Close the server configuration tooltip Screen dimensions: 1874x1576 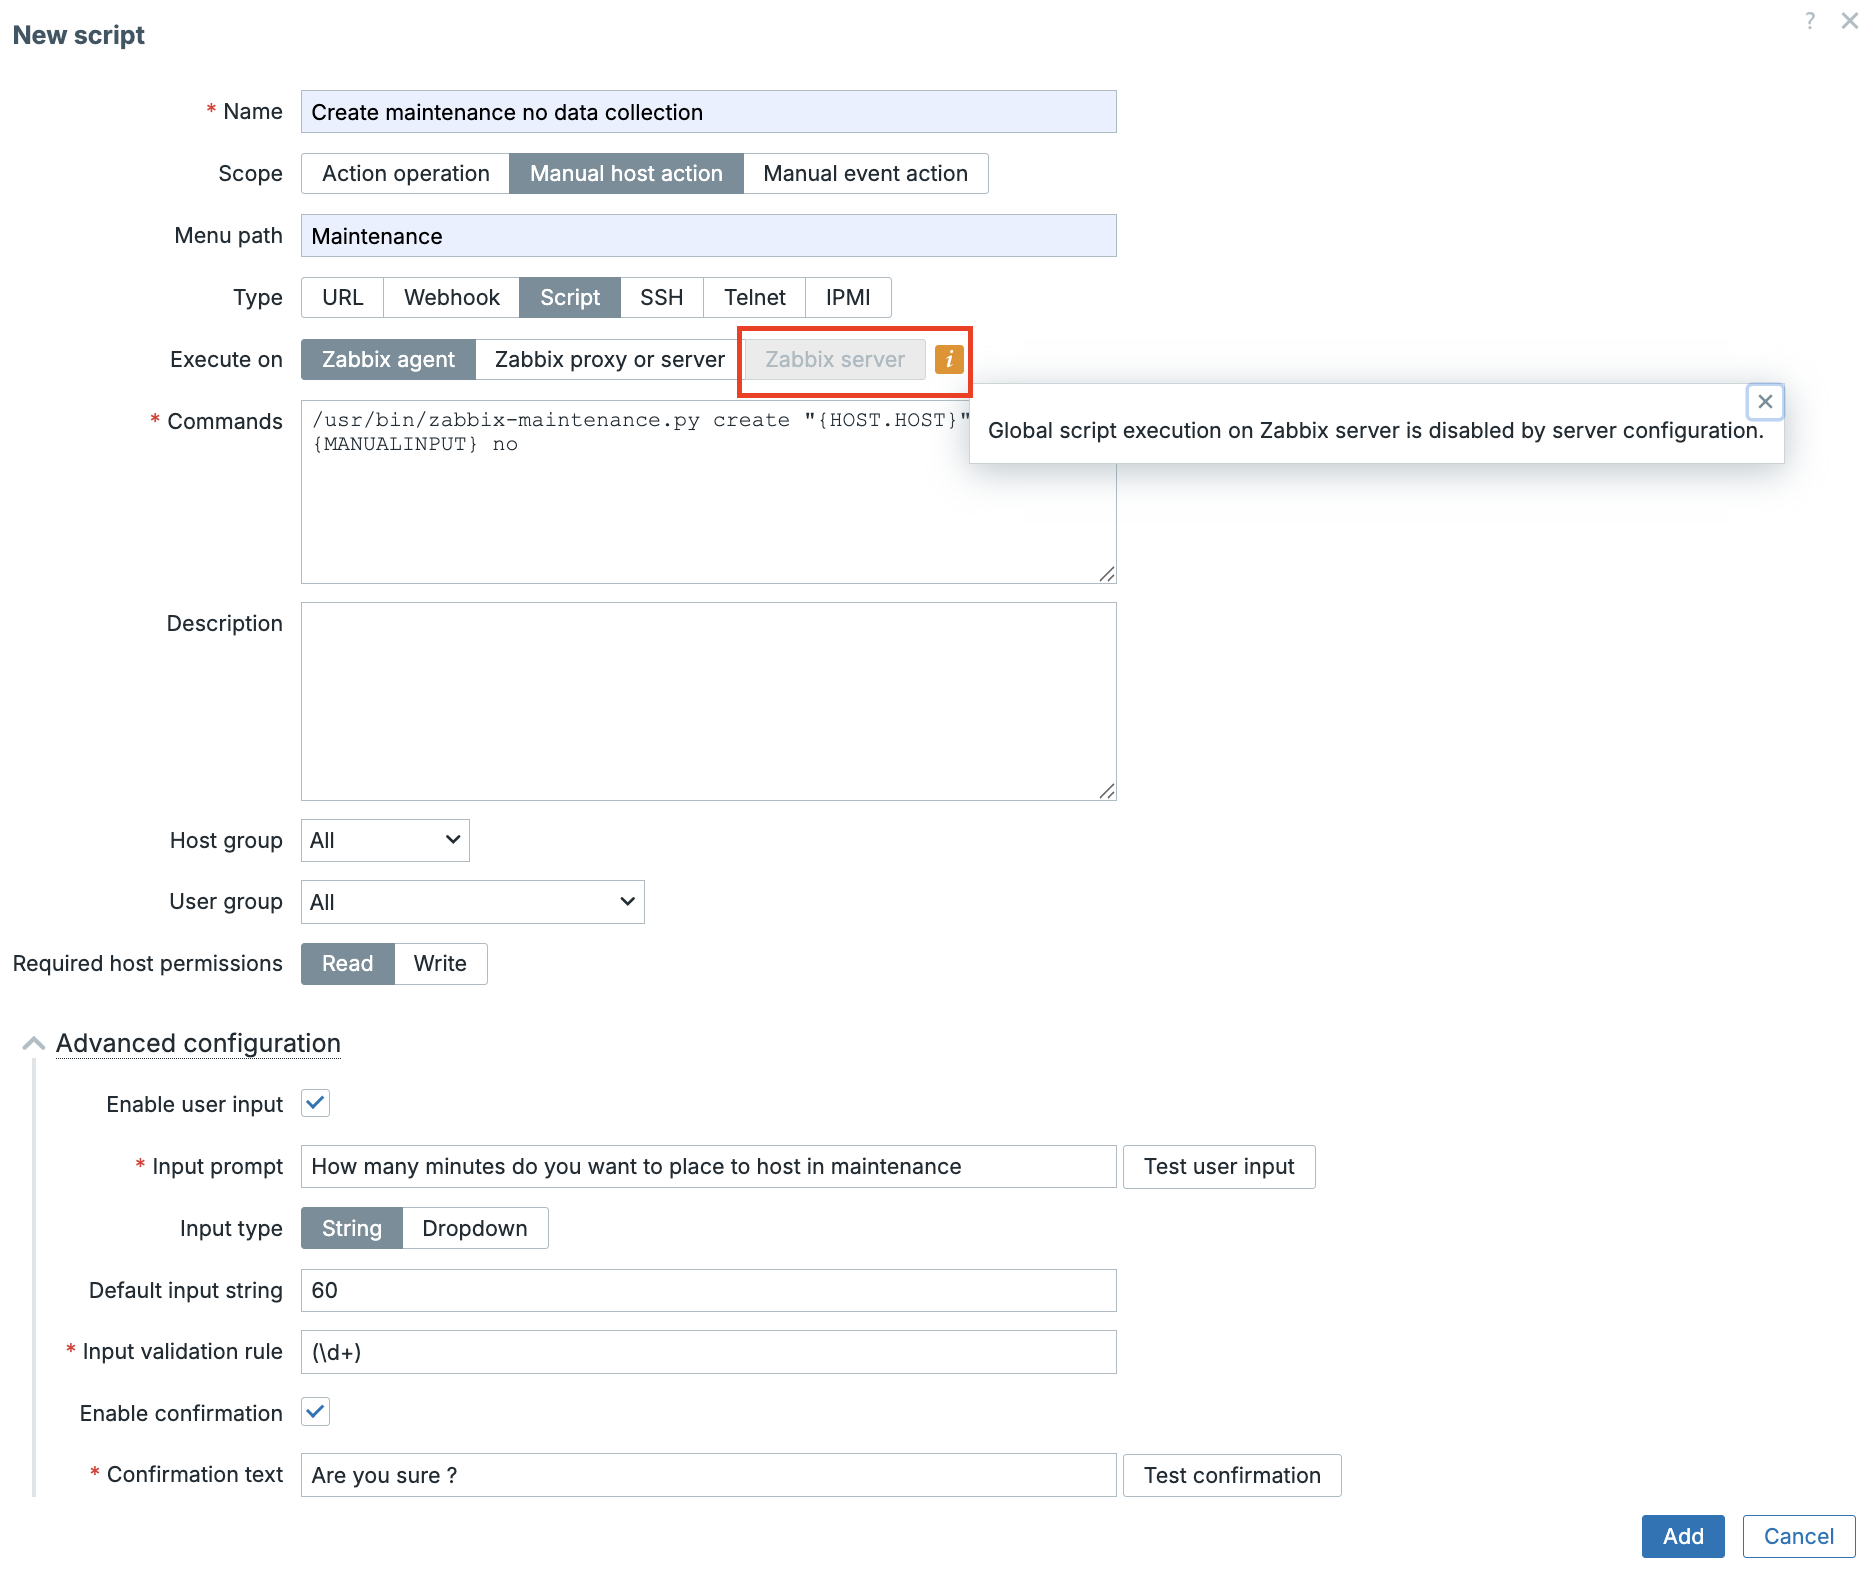(1765, 402)
